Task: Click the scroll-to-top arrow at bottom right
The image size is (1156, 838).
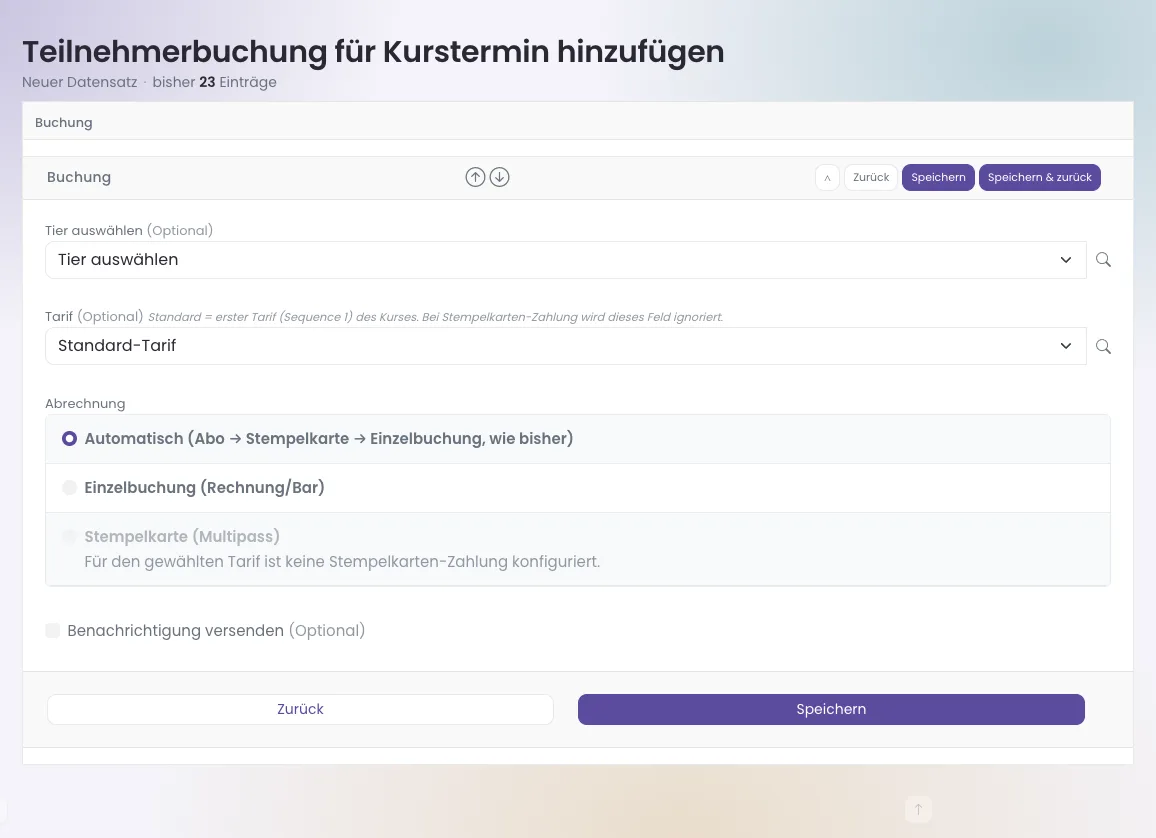Action: tap(918, 809)
